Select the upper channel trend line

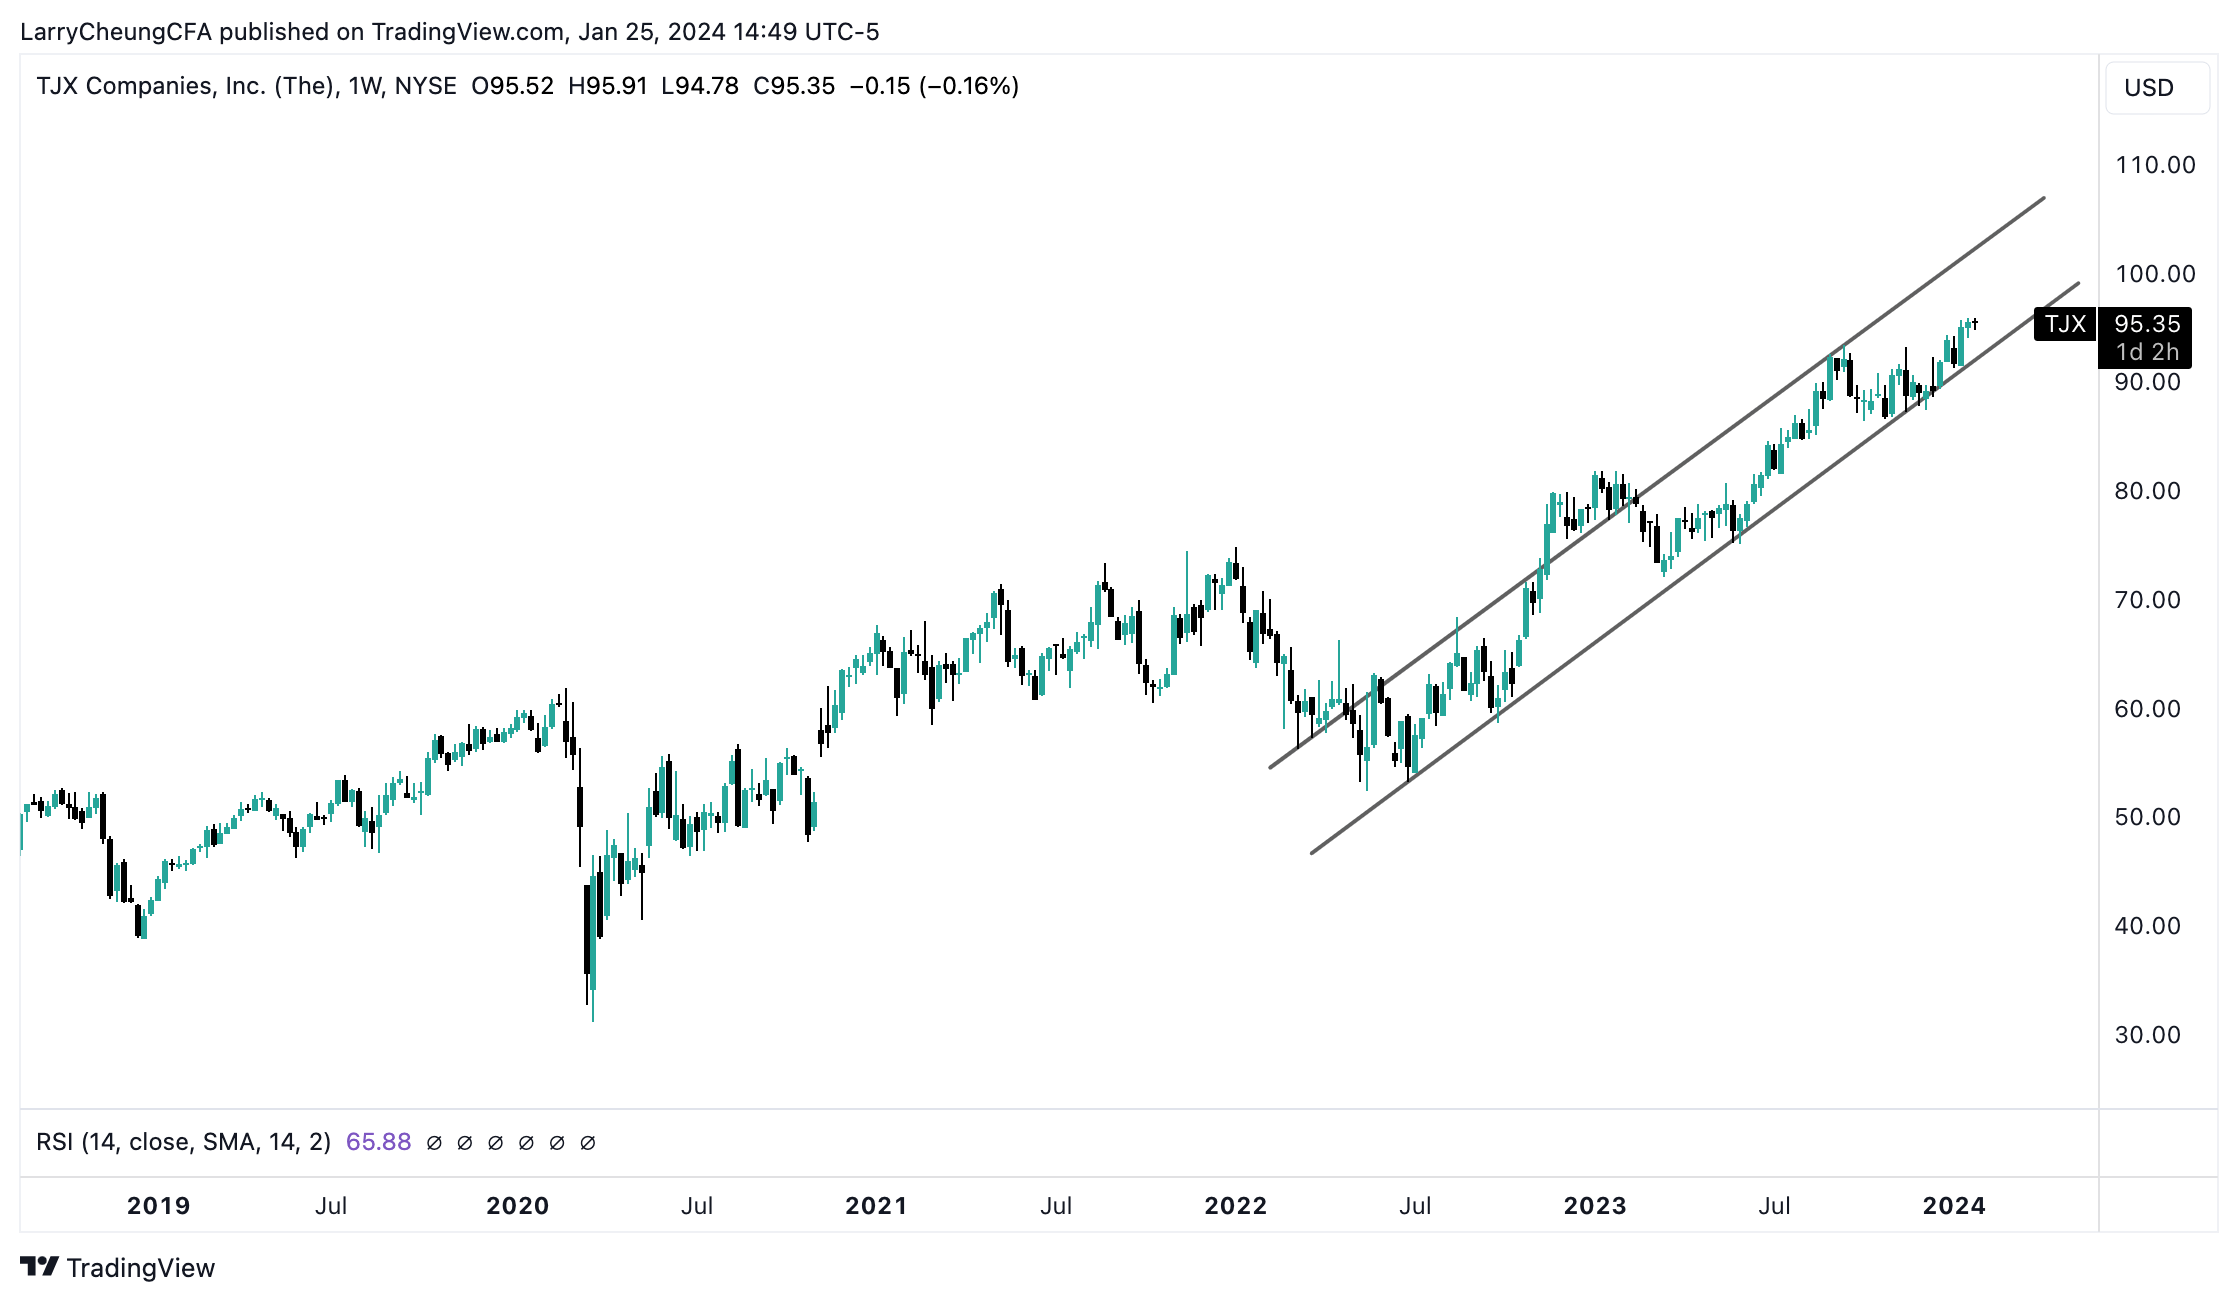[1657, 482]
